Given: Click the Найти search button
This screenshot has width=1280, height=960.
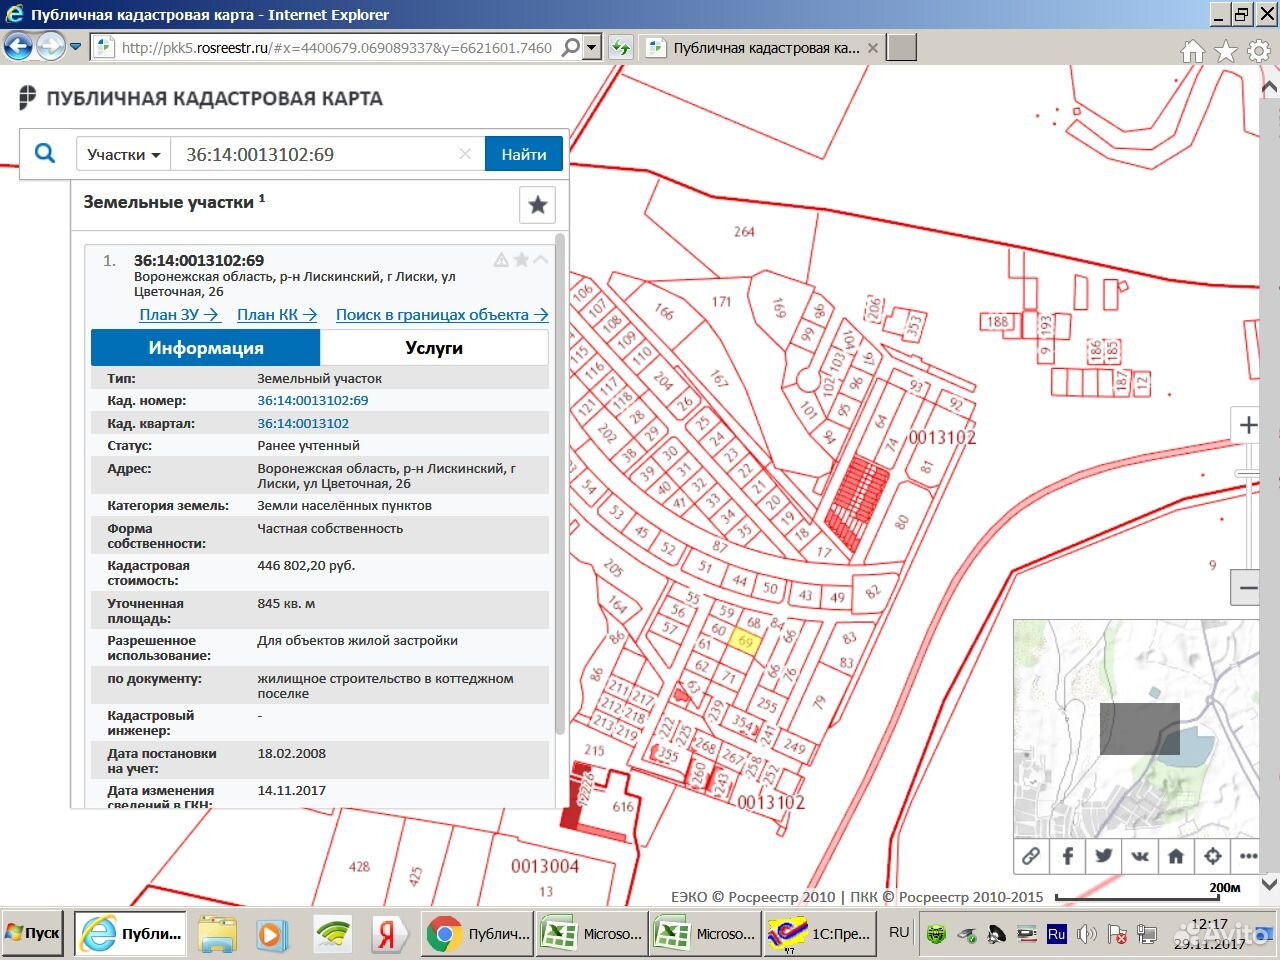Looking at the screenshot, I should 524,154.
